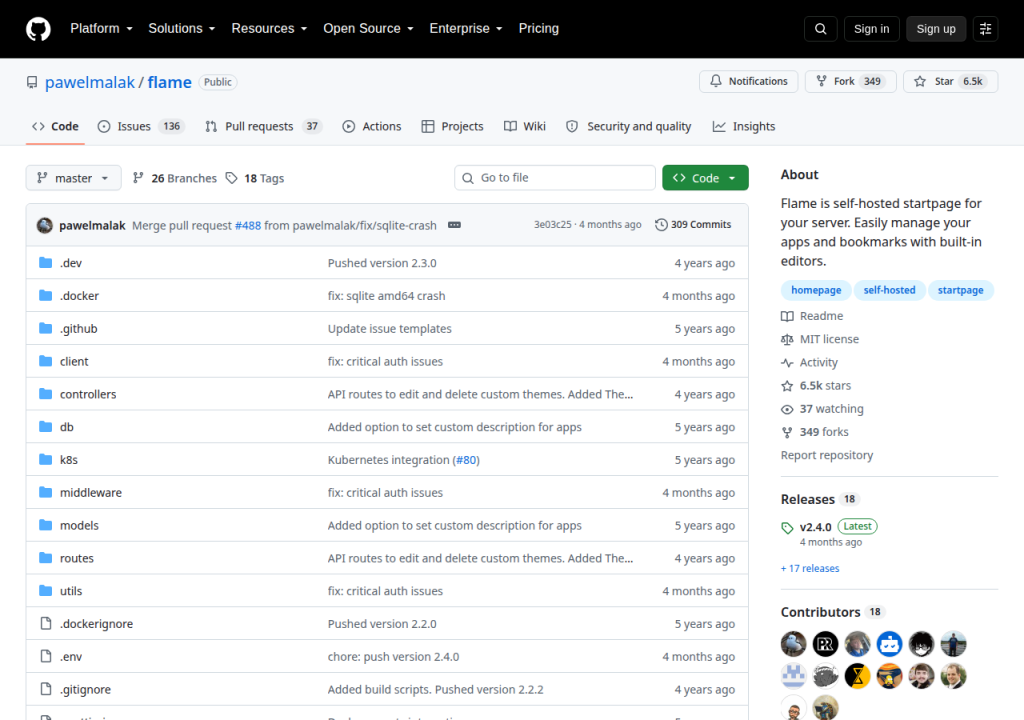Open the .dockerignore file icon
Viewport: 1024px width, 720px height.
pos(46,623)
